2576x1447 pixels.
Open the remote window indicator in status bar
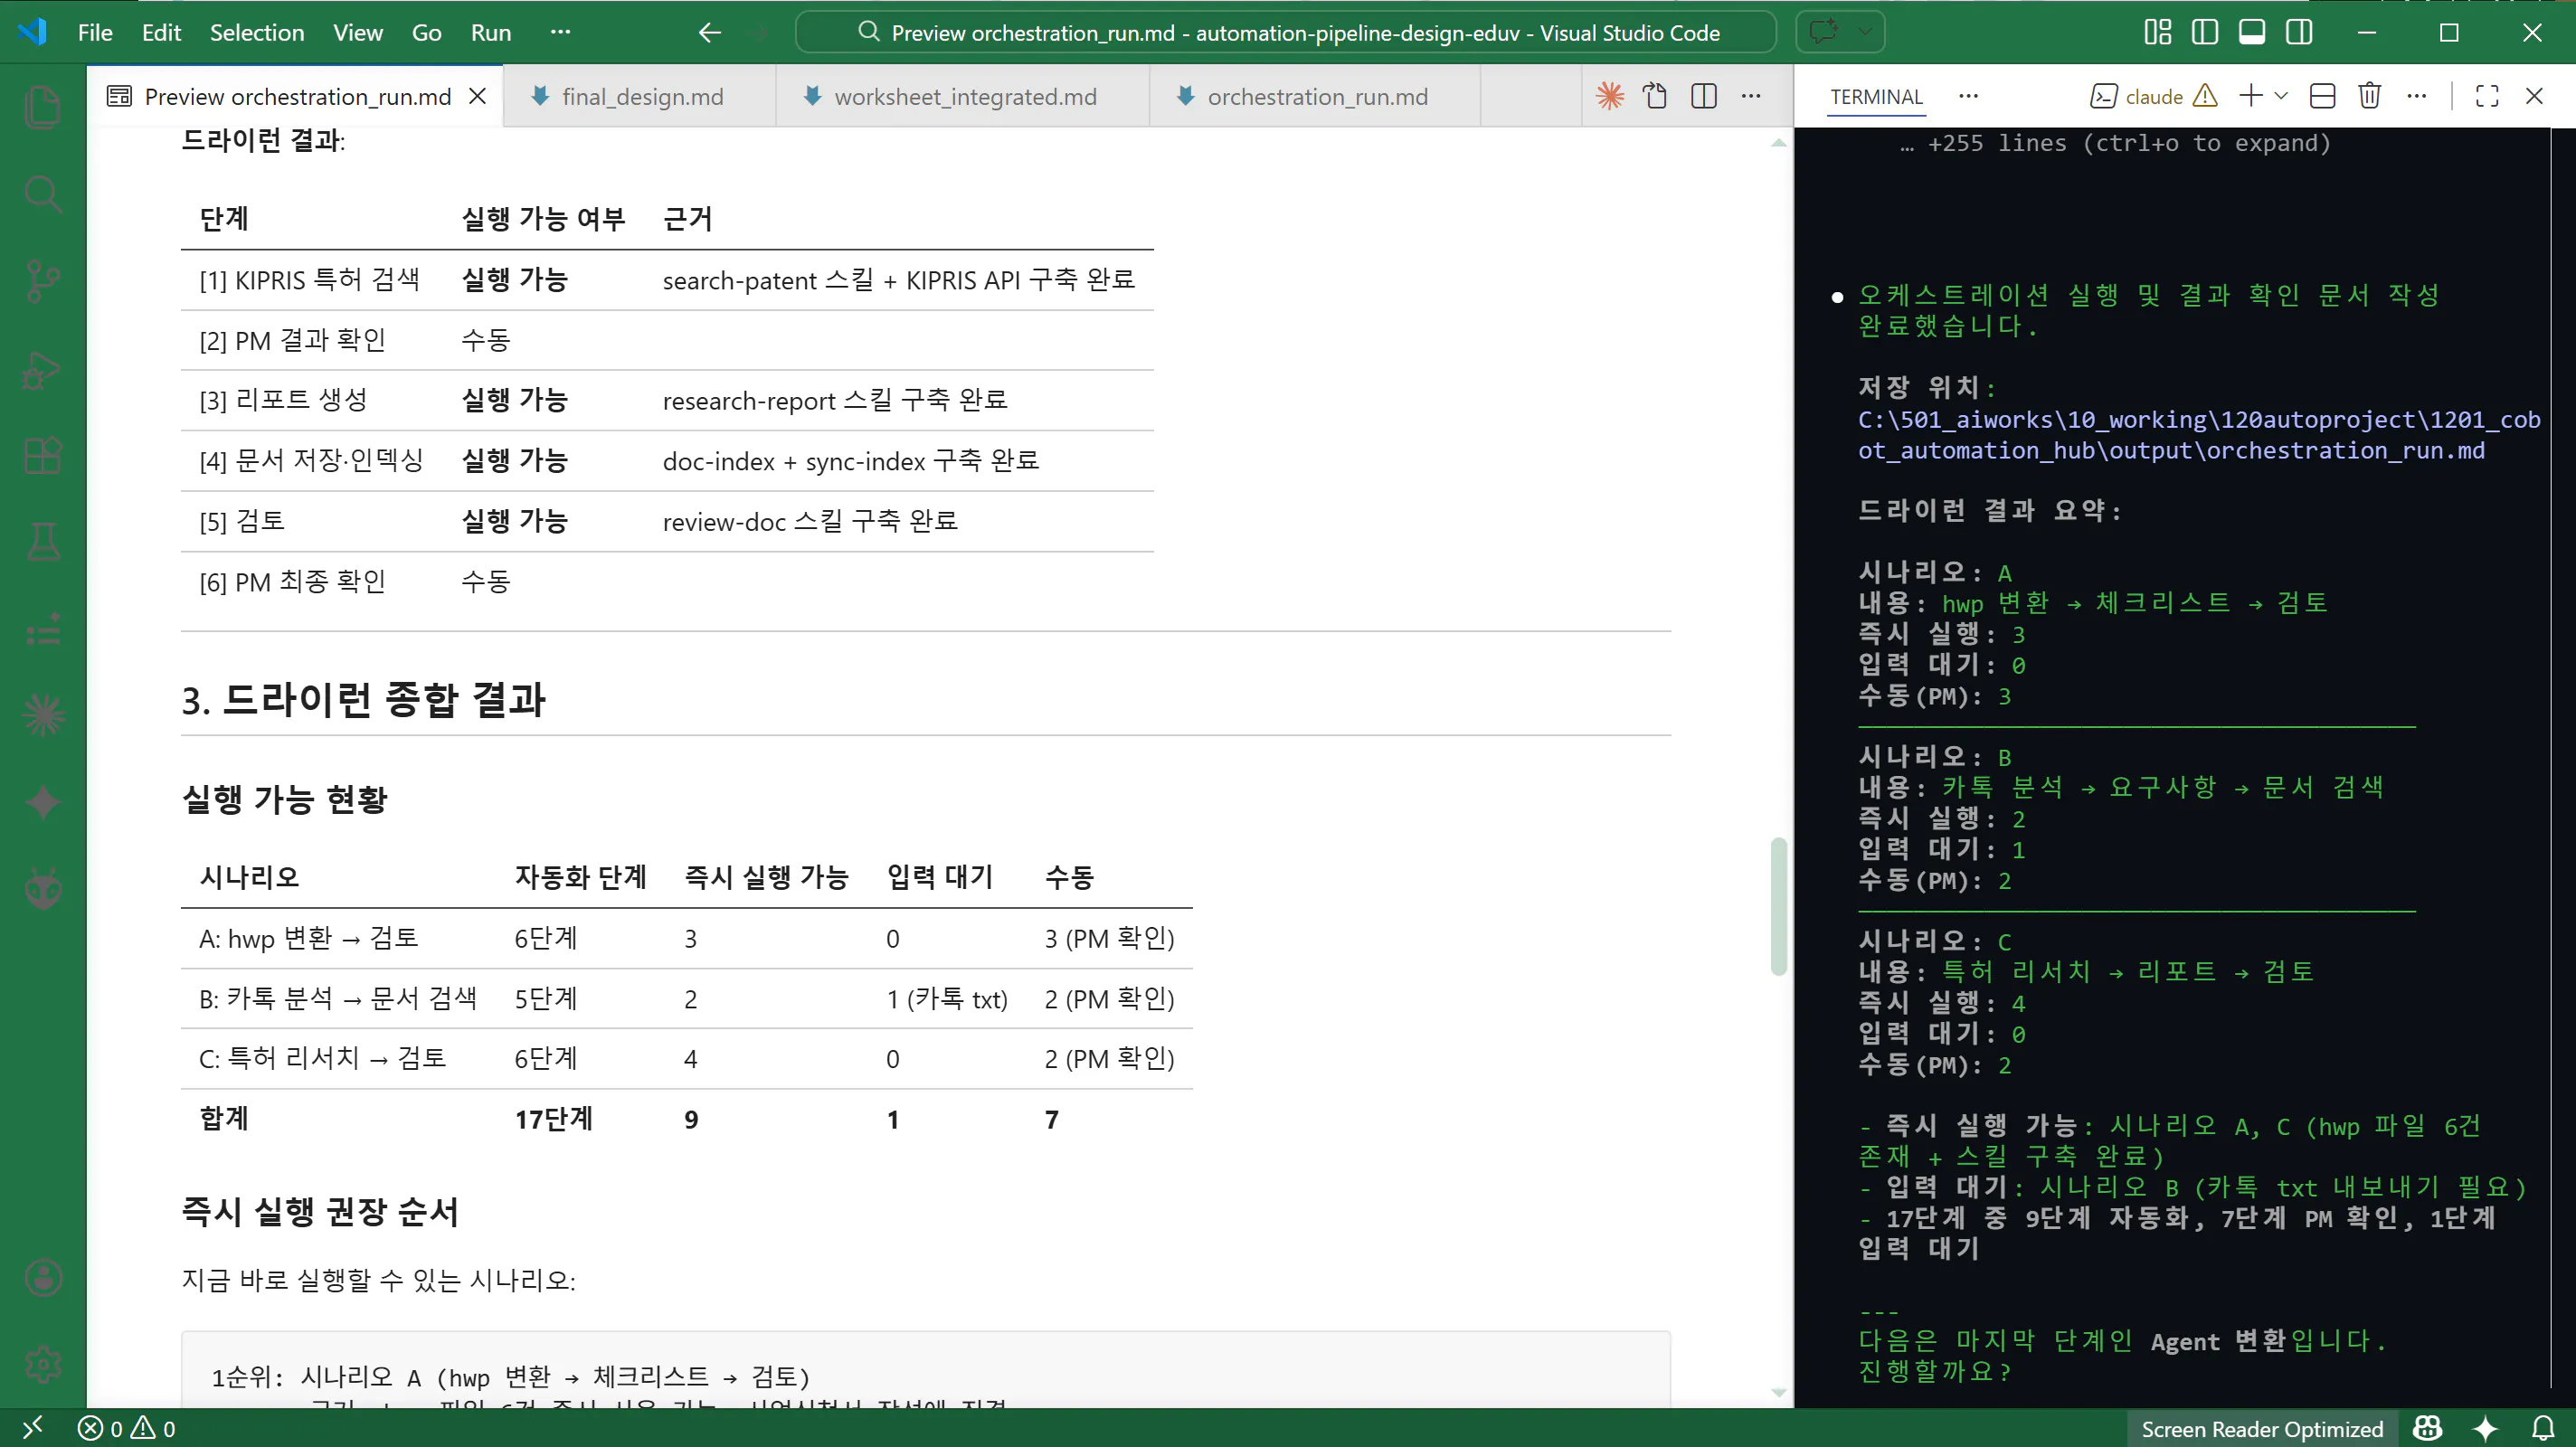pyautogui.click(x=32, y=1428)
